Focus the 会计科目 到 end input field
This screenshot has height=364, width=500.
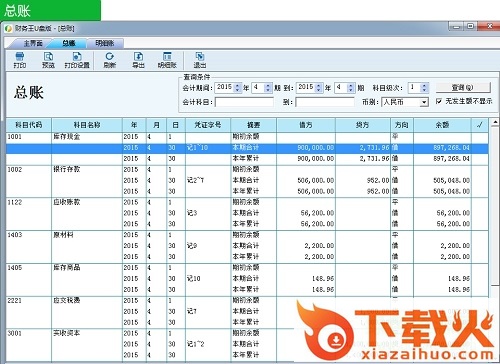coord(325,102)
